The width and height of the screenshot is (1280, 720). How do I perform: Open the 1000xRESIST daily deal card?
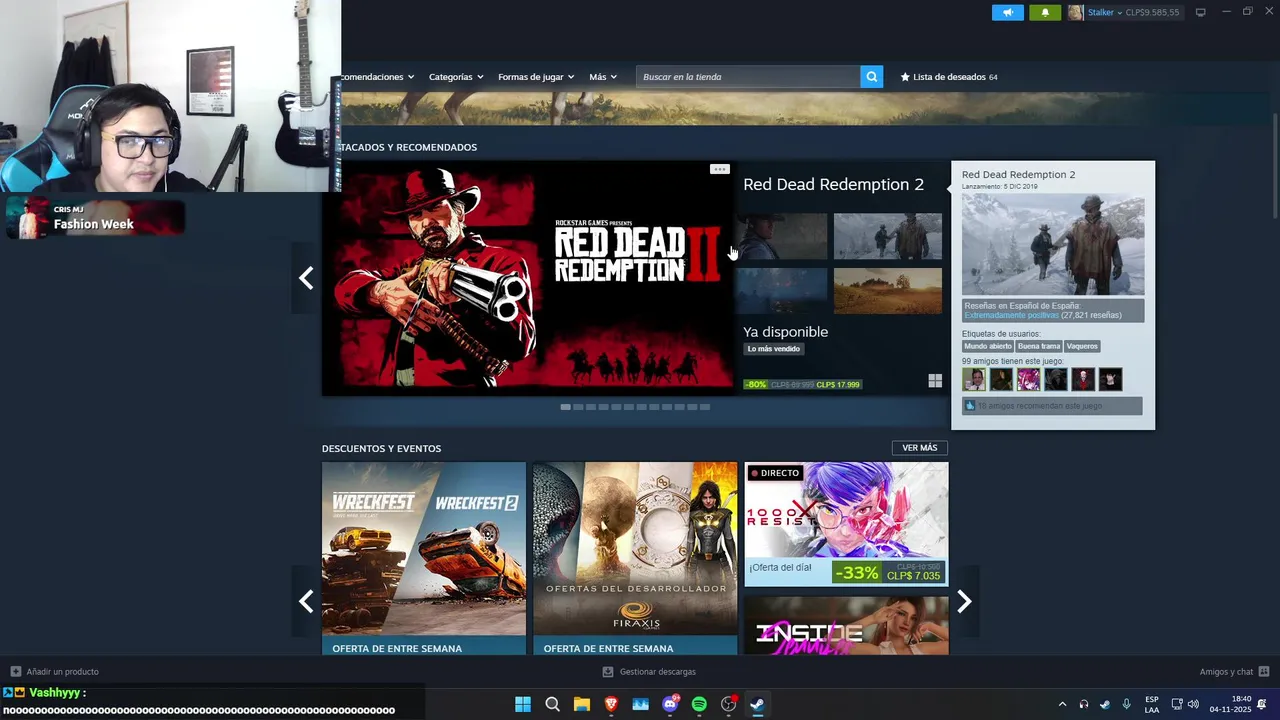point(846,524)
